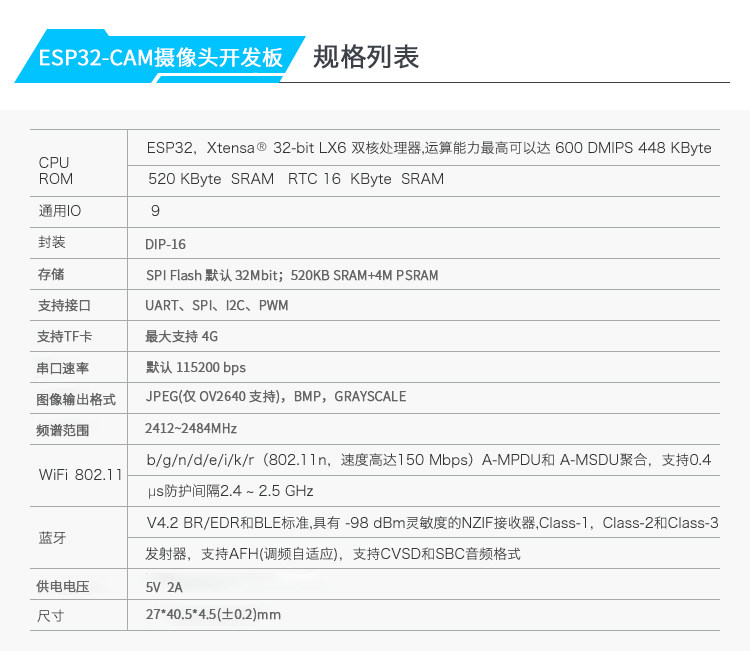Screen dimensions: 750x651
Task: Click the V4.2 BR/EDR和BLE标准 line
Action: tap(432, 523)
